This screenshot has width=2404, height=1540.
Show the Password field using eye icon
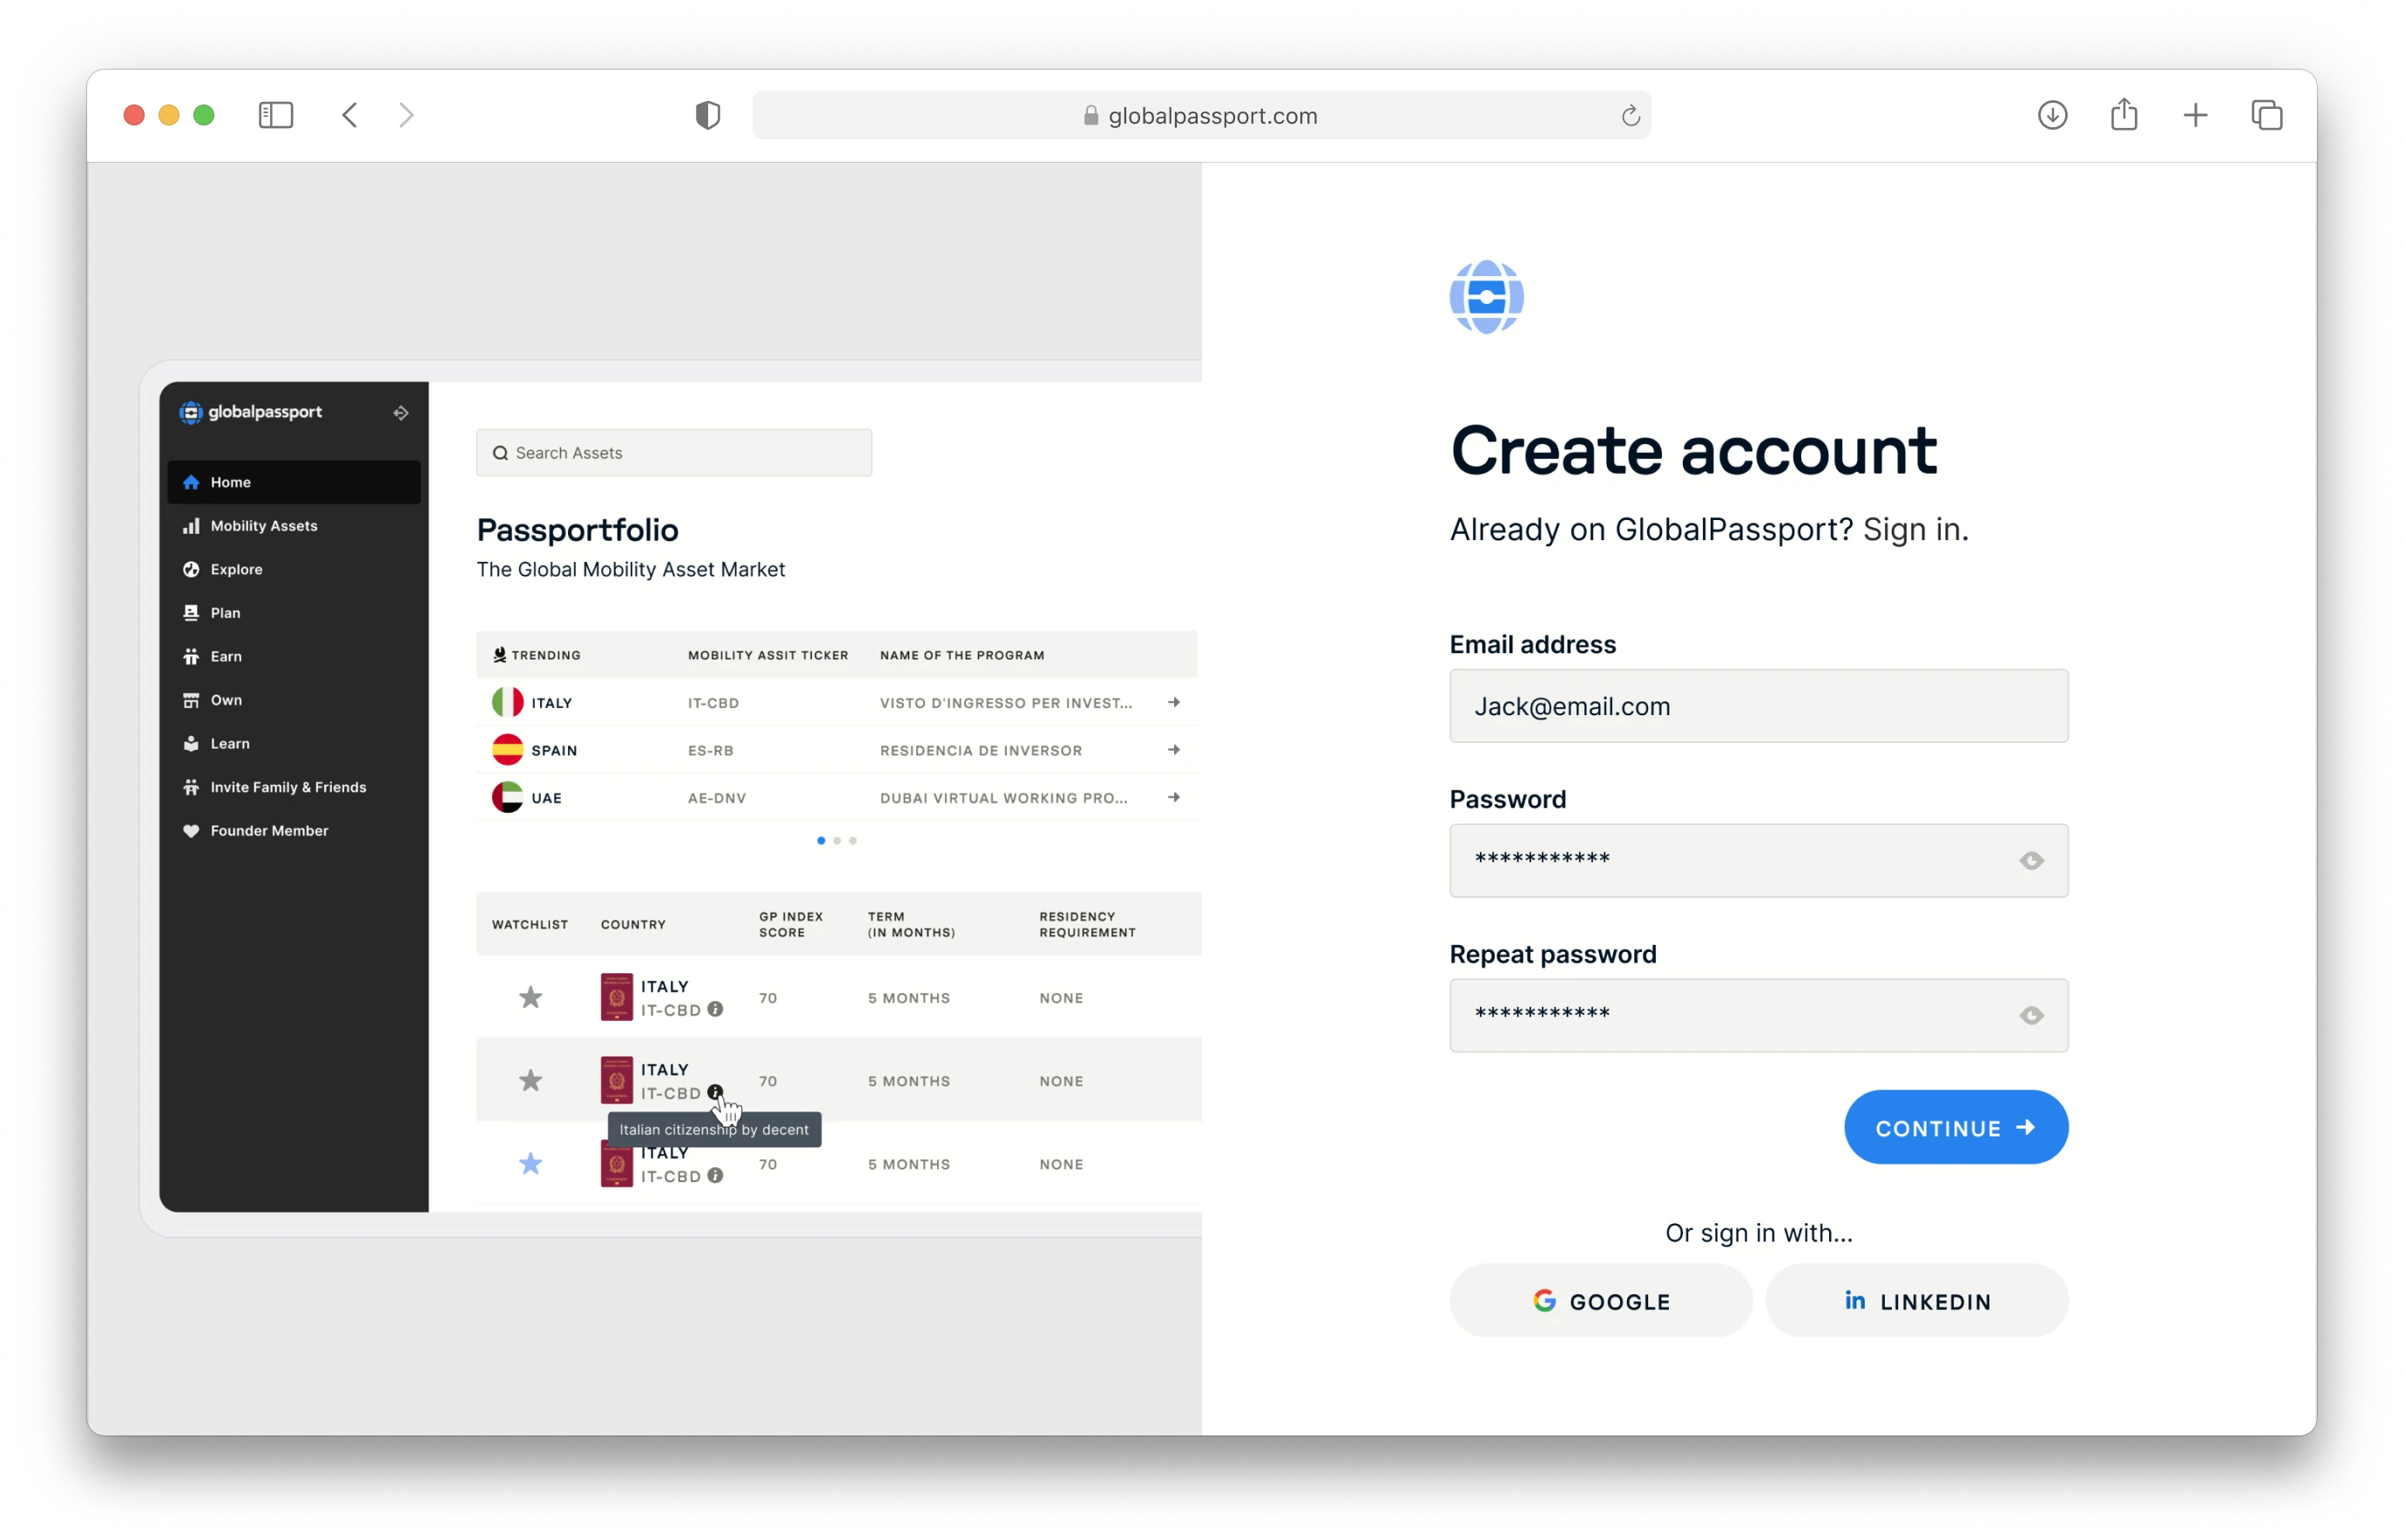(2031, 861)
